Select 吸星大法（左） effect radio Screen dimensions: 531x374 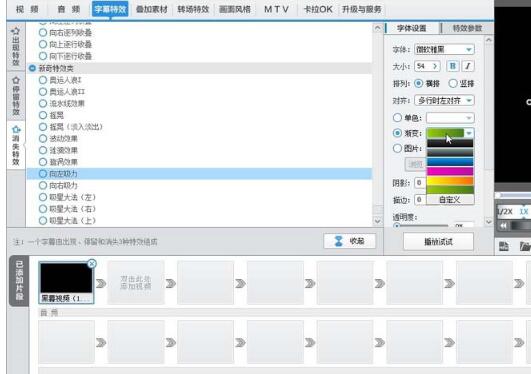pos(43,197)
